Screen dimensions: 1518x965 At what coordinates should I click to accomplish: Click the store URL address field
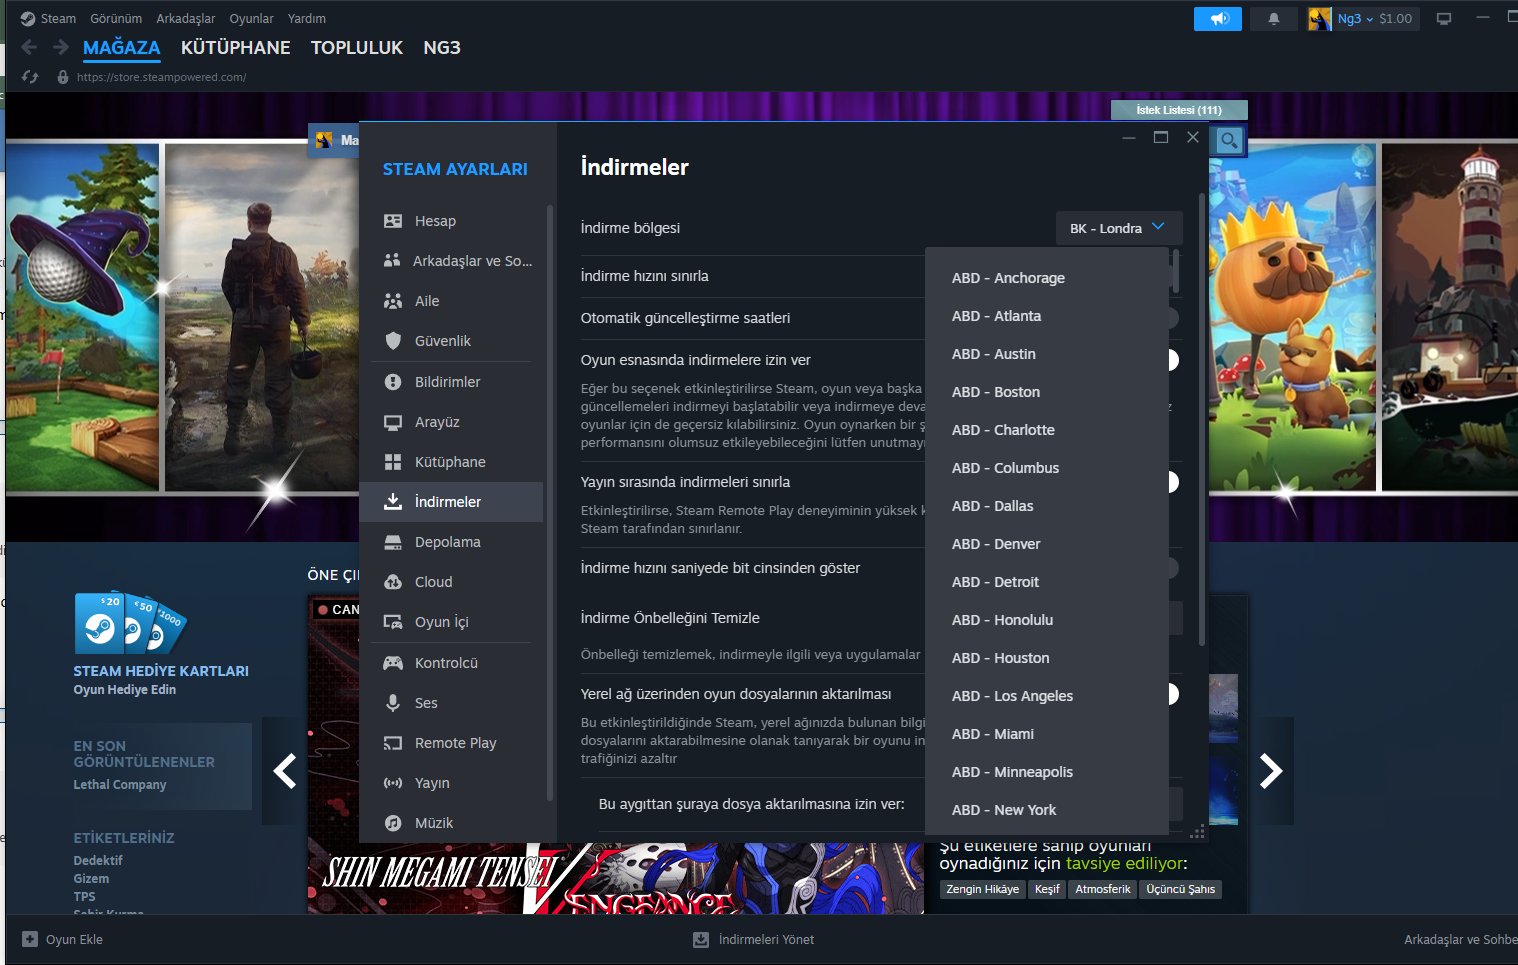click(x=161, y=77)
